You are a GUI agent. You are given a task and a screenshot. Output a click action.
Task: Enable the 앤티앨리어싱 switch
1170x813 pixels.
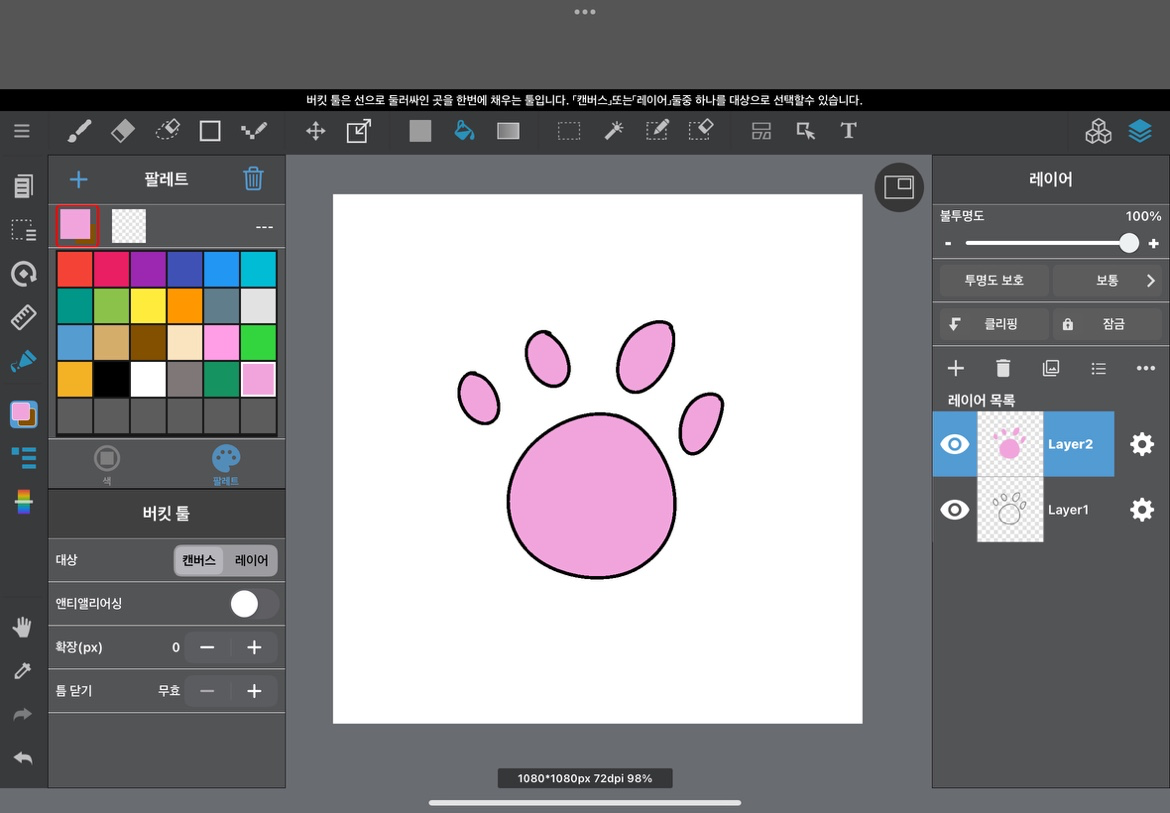click(x=253, y=604)
